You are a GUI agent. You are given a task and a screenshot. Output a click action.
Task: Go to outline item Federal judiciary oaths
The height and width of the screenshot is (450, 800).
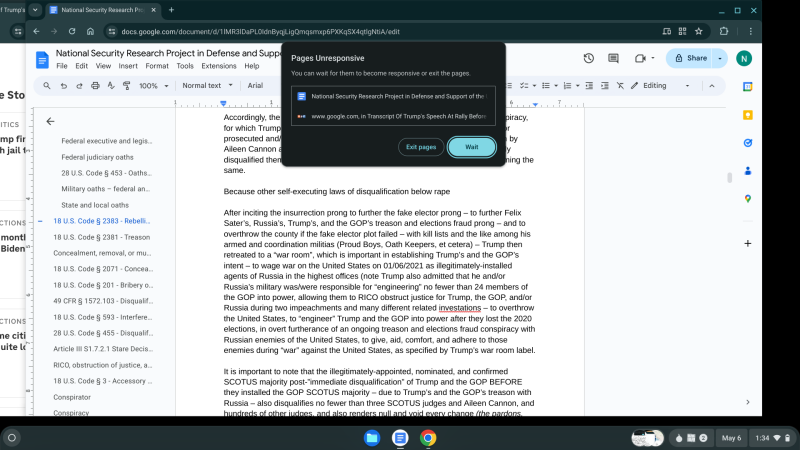tap(97, 157)
